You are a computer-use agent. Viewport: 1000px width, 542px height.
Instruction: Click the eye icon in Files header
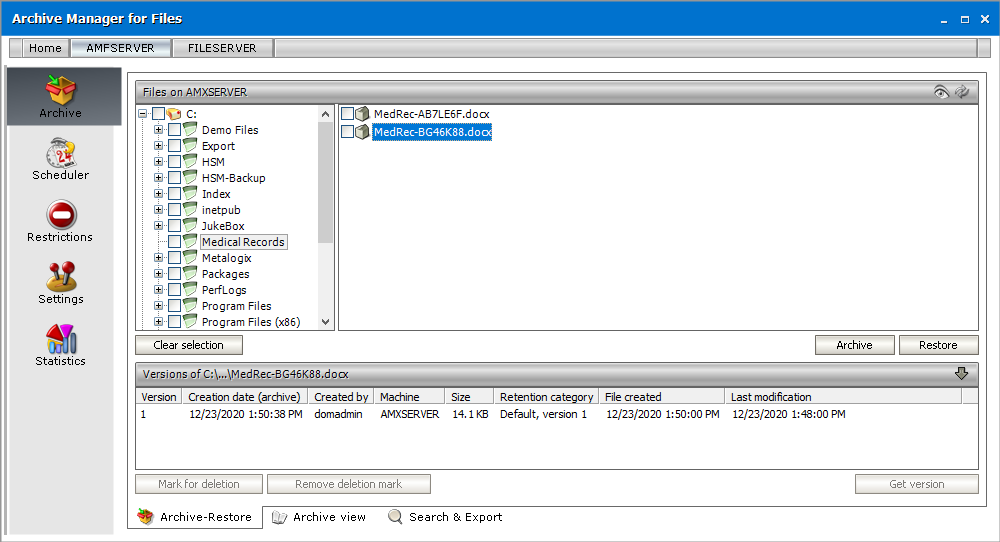tap(941, 92)
